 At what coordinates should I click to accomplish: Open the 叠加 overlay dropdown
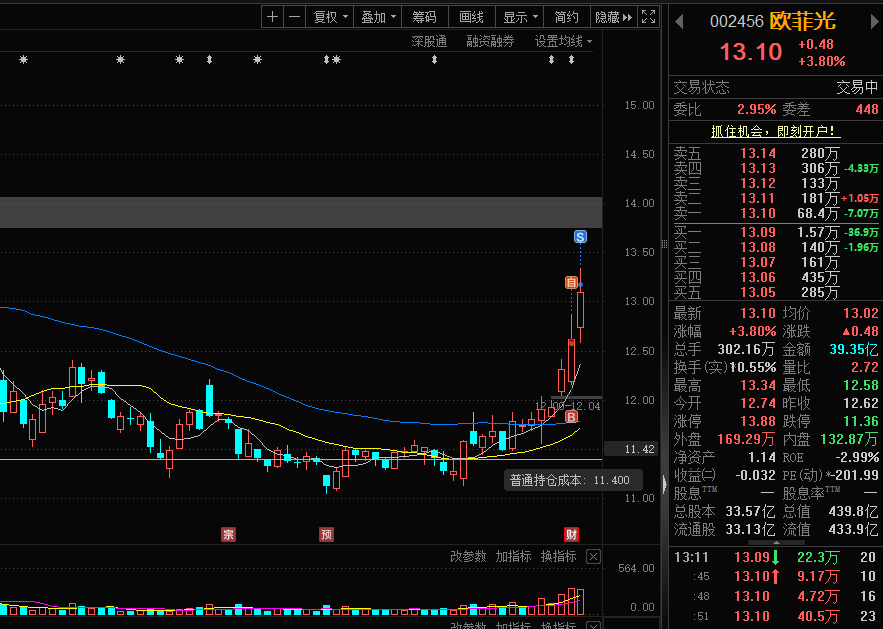(x=378, y=17)
